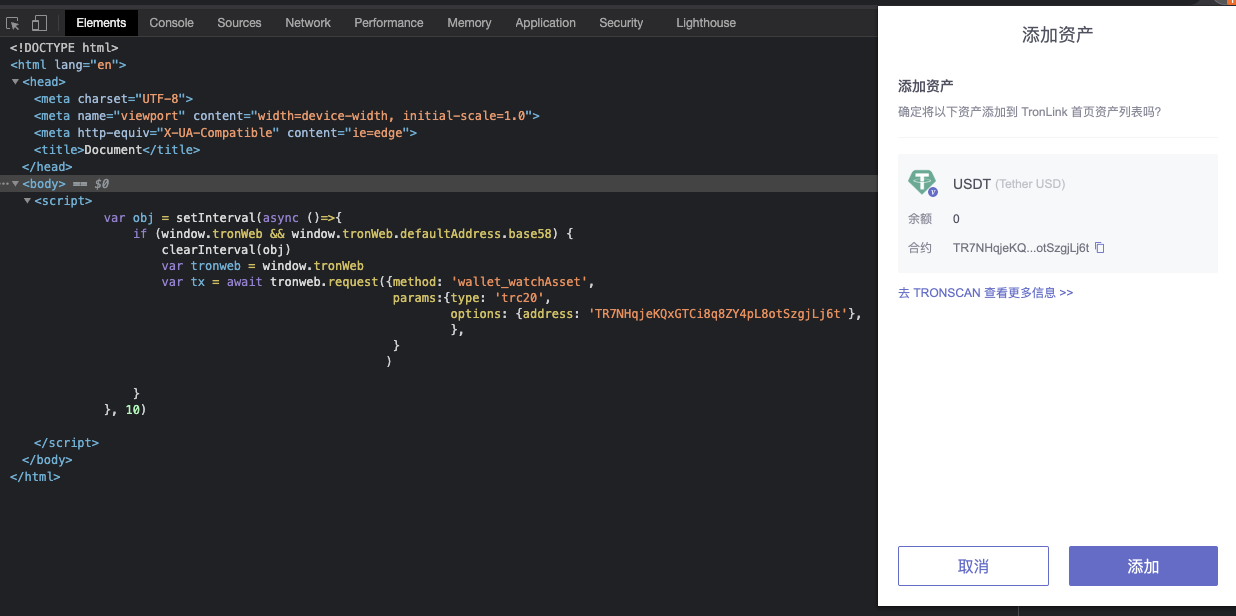Screen dimensions: 1236x616
Task: Select the title Document node
Action: 117,150
